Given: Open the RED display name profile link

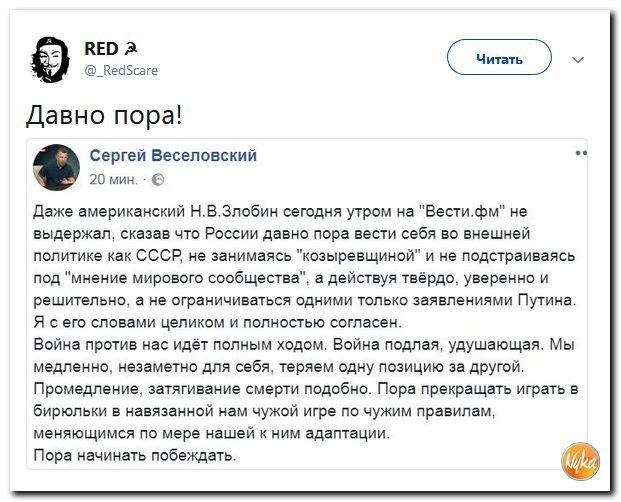Looking at the screenshot, I should (101, 49).
